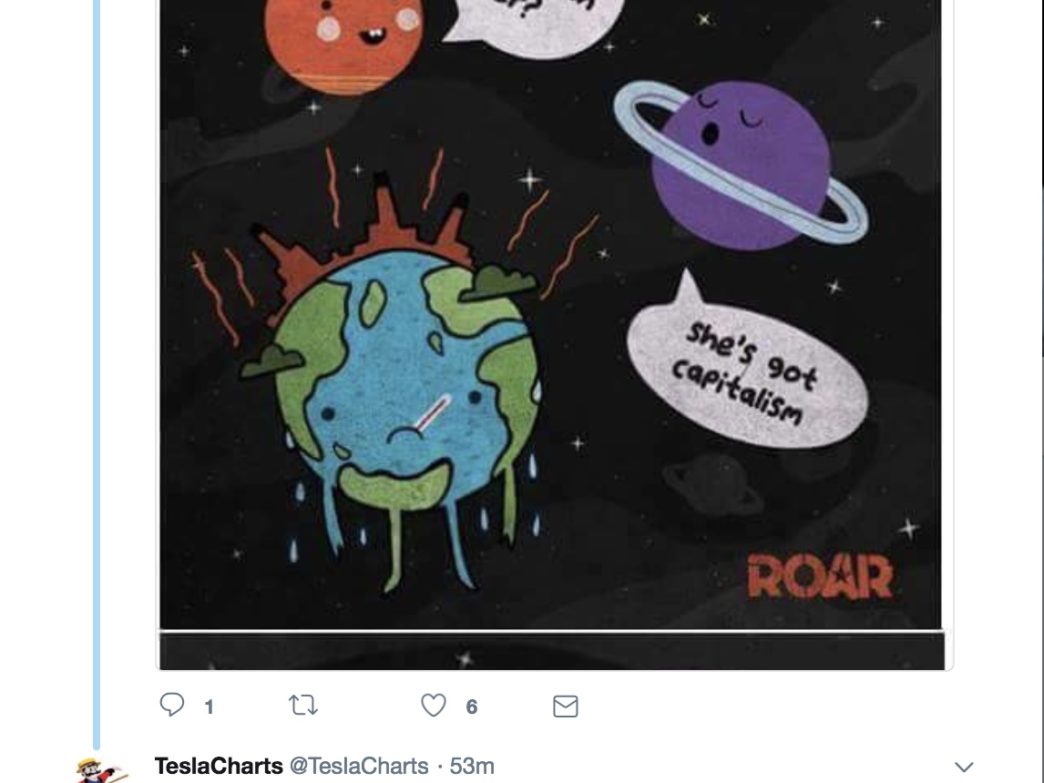
Task: Click the partially visible top speech bubble
Action: pos(534,27)
